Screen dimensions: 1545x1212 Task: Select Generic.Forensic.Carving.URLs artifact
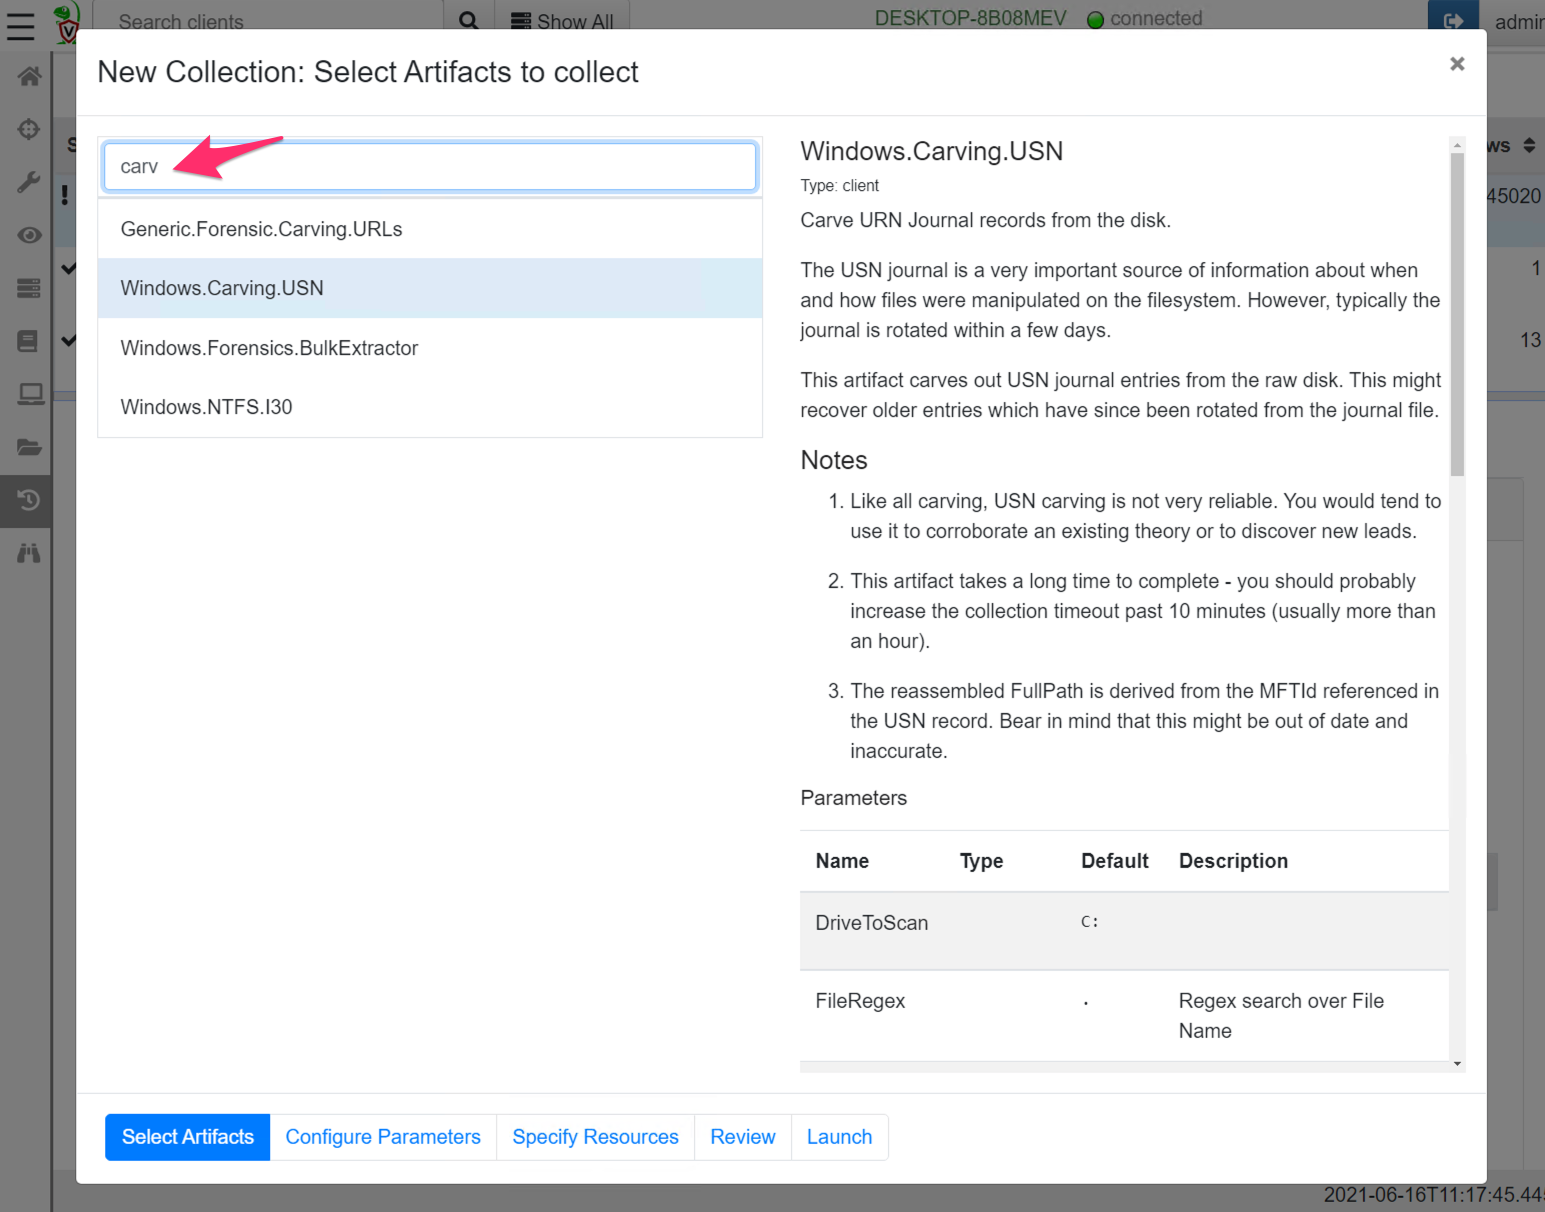tap(261, 229)
